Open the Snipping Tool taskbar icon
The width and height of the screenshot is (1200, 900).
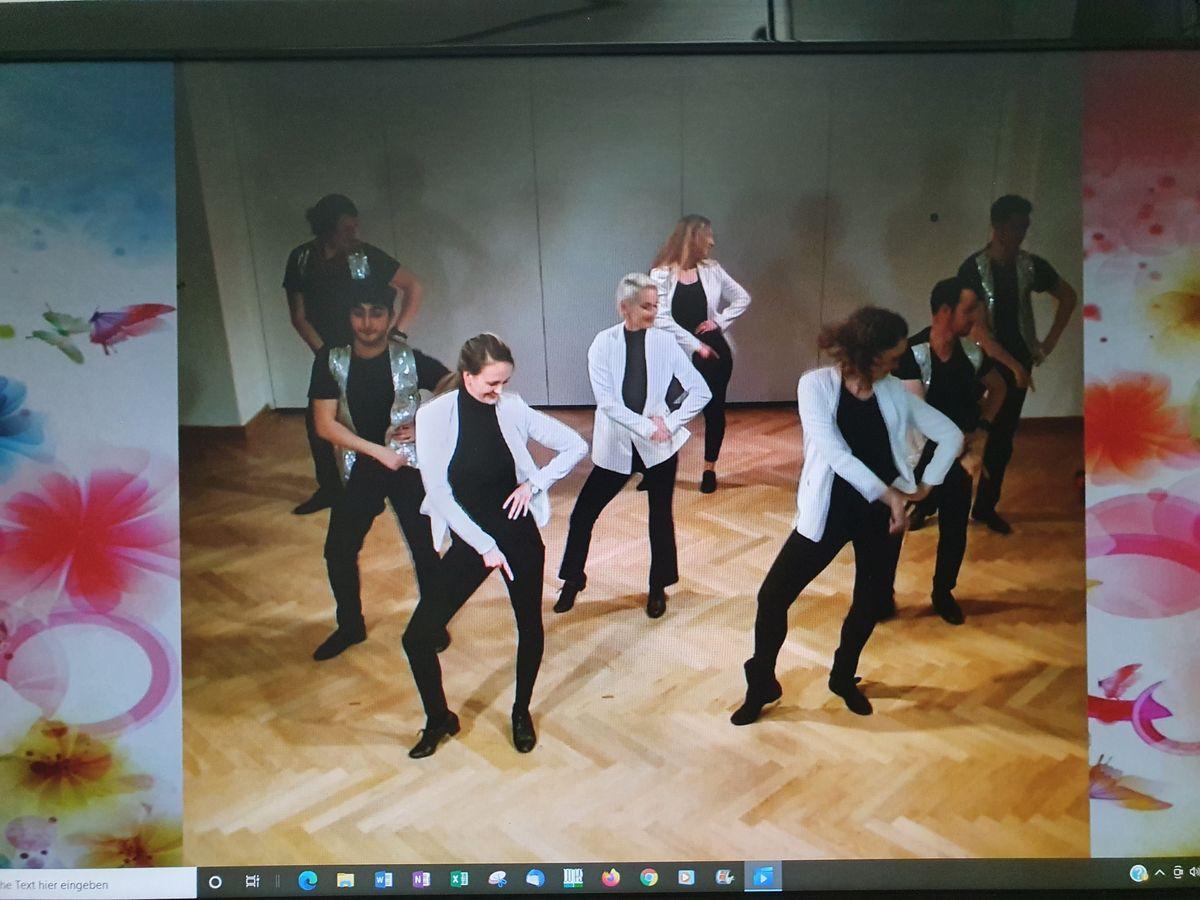coord(497,879)
